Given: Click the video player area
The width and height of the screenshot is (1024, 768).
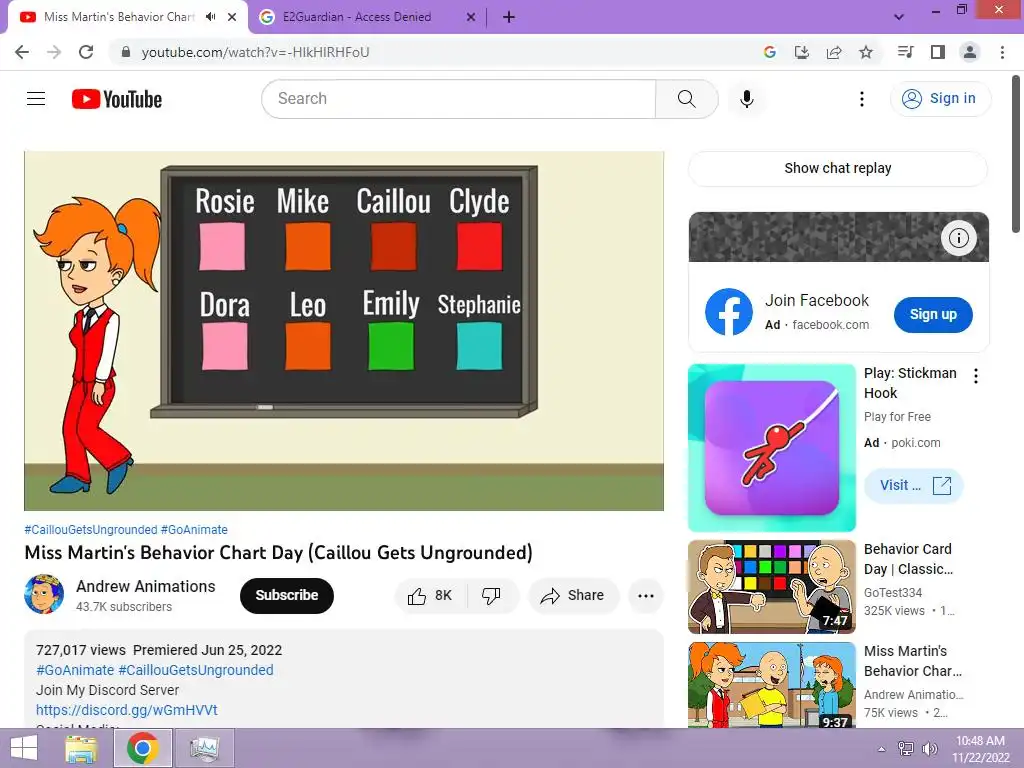Looking at the screenshot, I should tap(344, 331).
